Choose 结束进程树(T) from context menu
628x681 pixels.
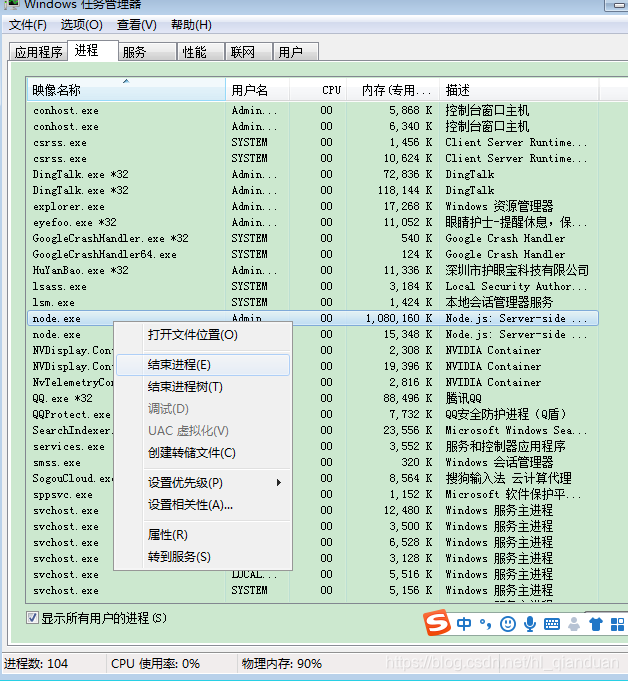203,387
